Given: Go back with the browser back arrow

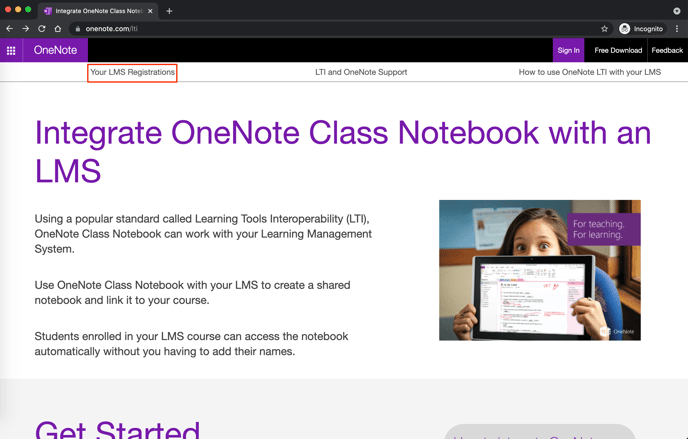Looking at the screenshot, I should pyautogui.click(x=9, y=29).
